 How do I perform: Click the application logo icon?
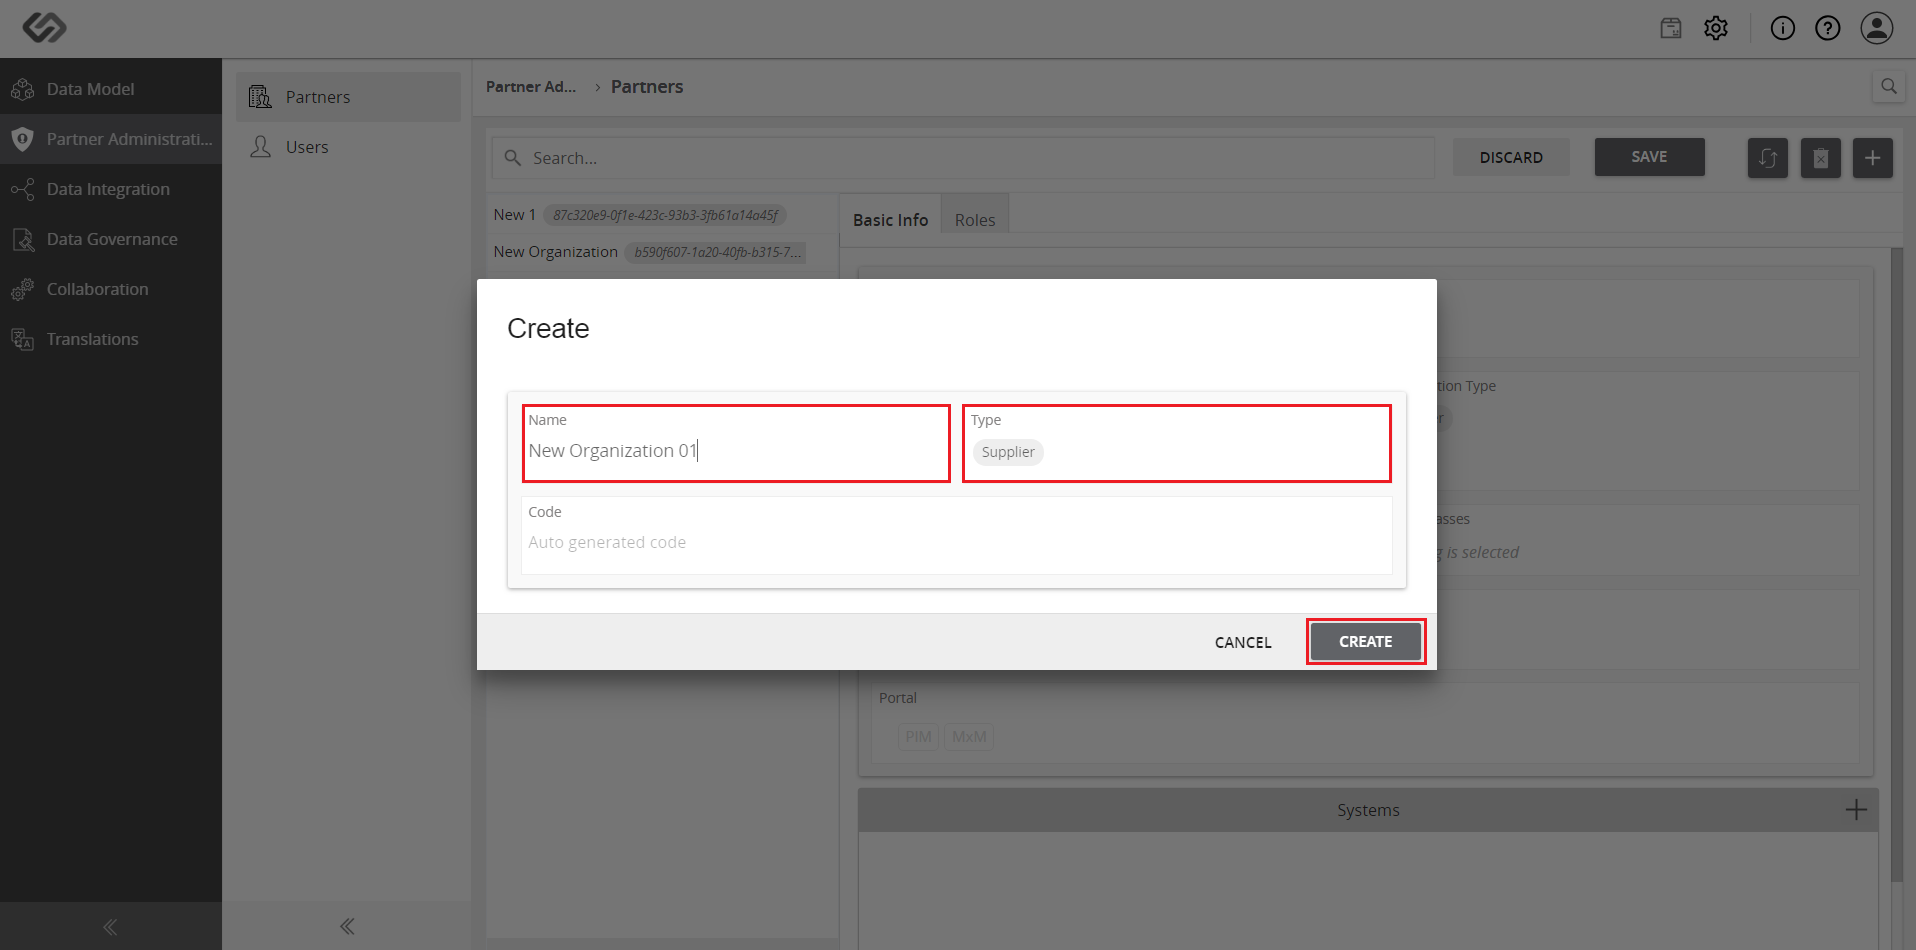[x=45, y=27]
